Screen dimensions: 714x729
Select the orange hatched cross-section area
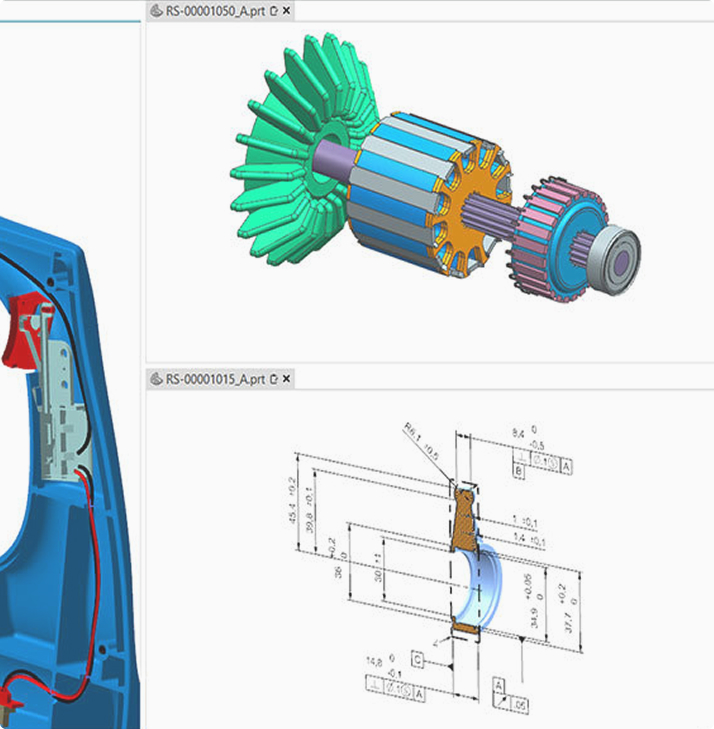click(465, 521)
